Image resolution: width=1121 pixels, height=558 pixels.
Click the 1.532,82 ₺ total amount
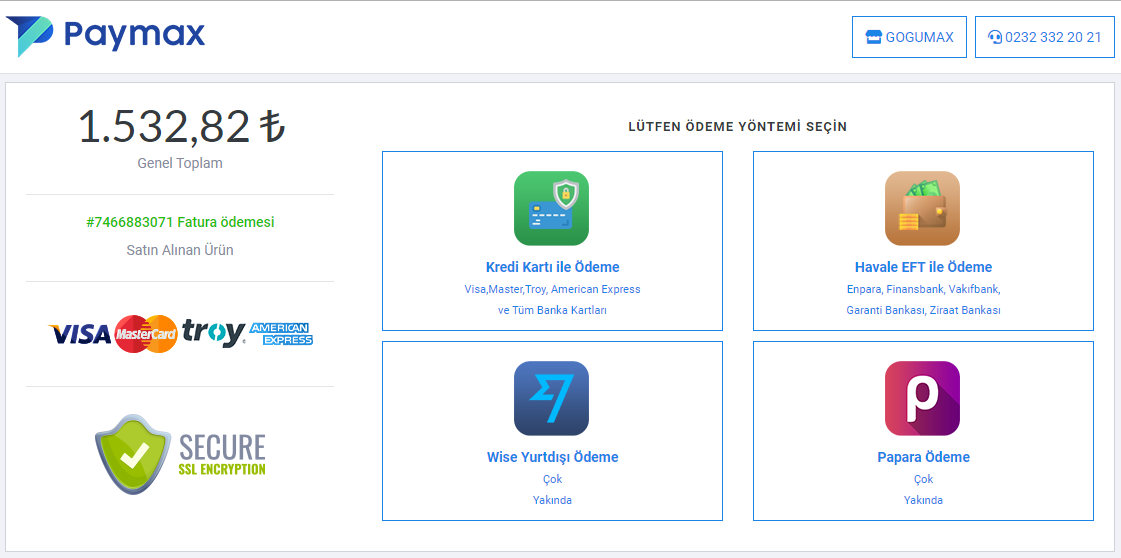[x=182, y=126]
